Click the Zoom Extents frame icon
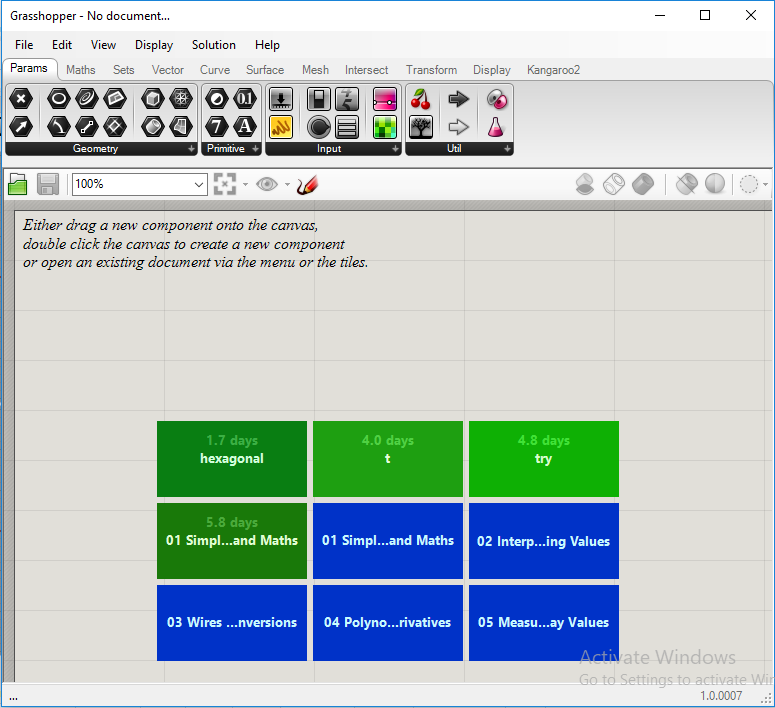775x708 pixels. point(225,184)
